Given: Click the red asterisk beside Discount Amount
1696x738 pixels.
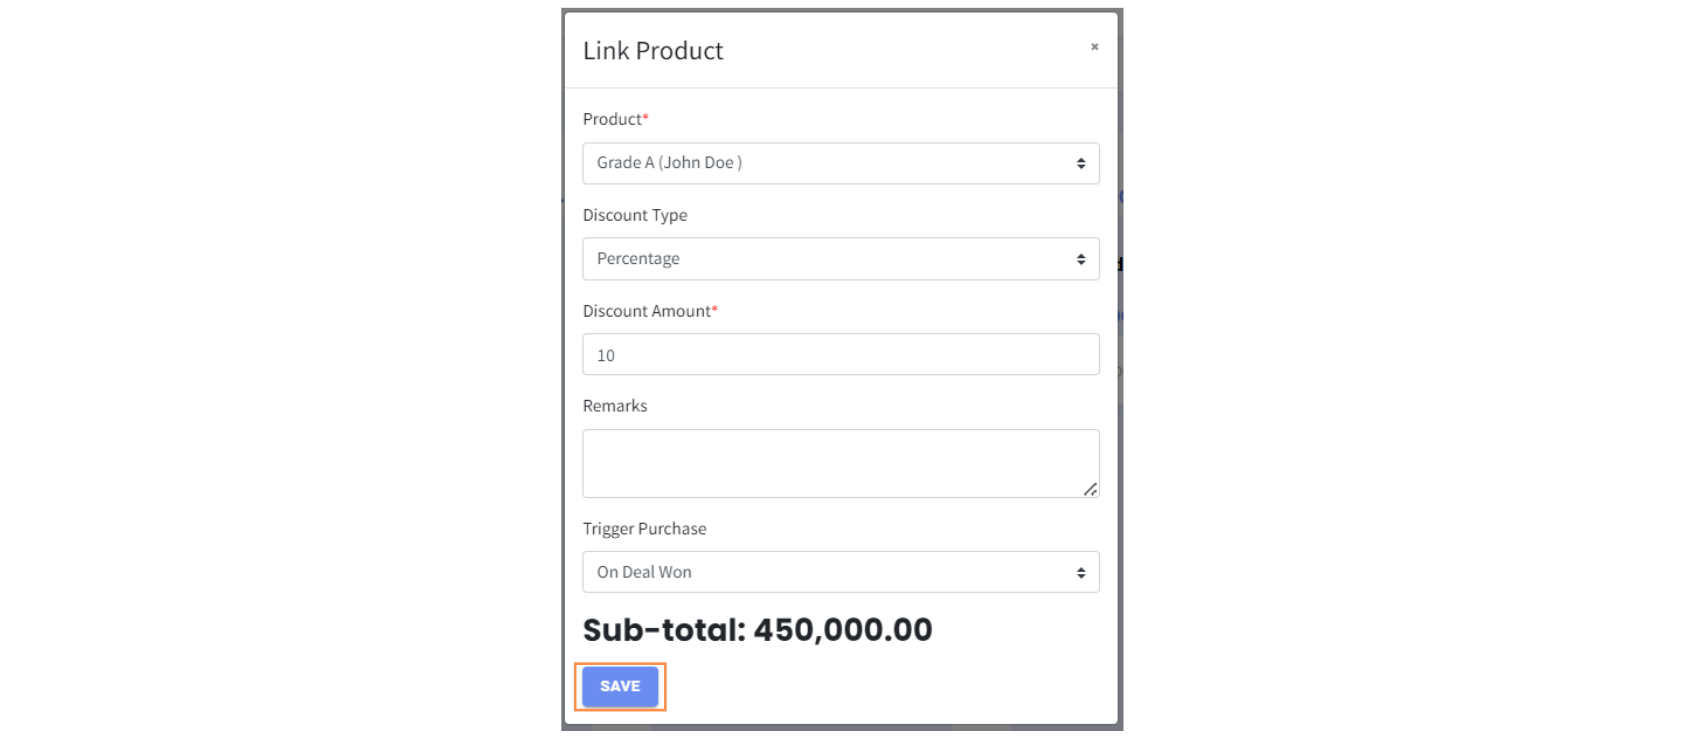Looking at the screenshot, I should click(x=715, y=309).
